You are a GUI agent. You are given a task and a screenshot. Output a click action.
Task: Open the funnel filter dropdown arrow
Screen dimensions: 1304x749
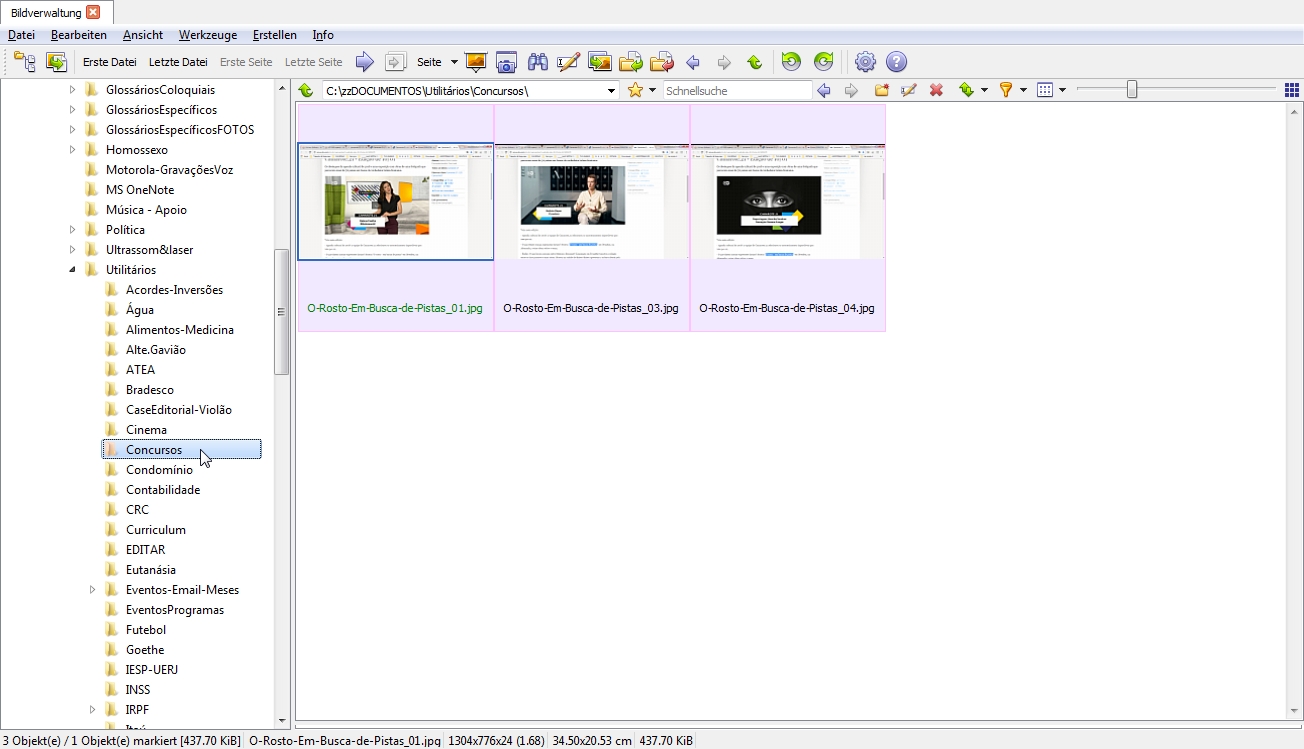pyautogui.click(x=1023, y=91)
